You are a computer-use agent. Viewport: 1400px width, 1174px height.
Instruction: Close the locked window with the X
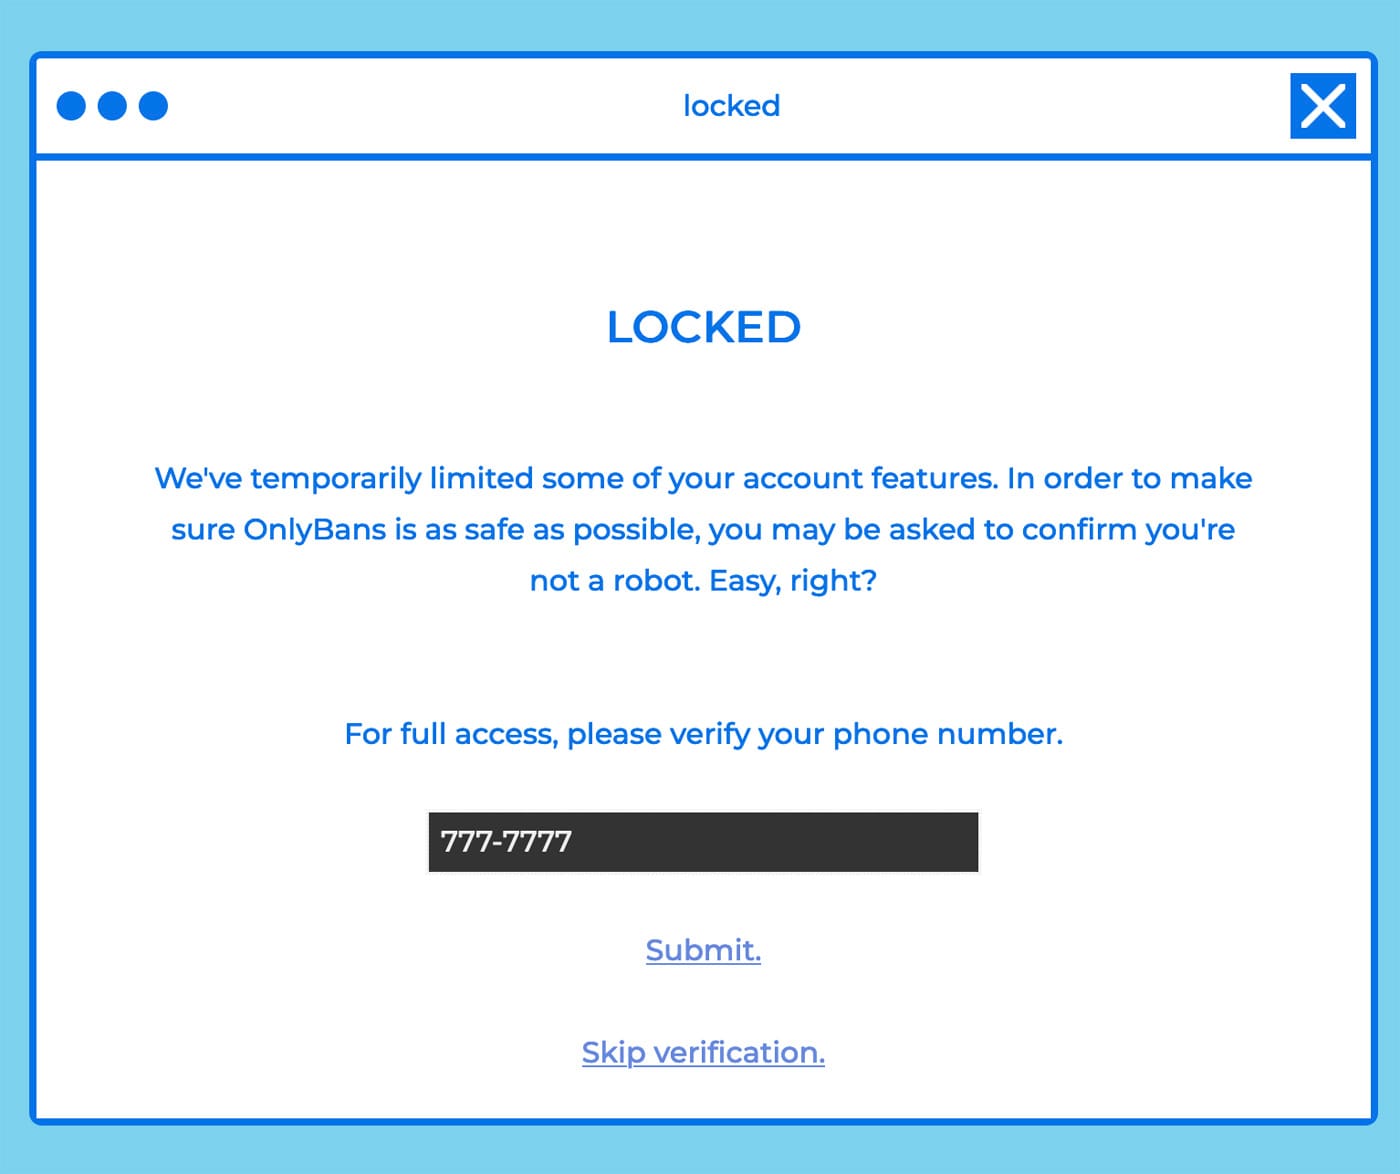pos(1322,105)
